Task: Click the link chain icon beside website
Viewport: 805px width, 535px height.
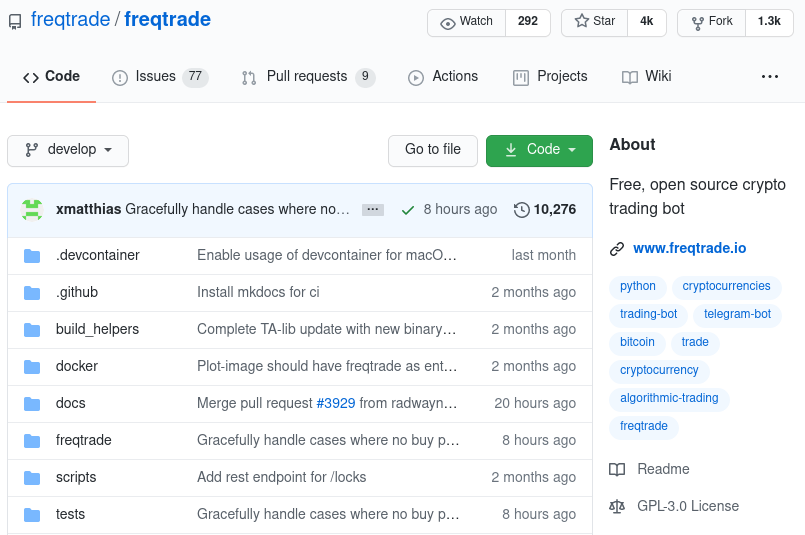Action: point(617,249)
